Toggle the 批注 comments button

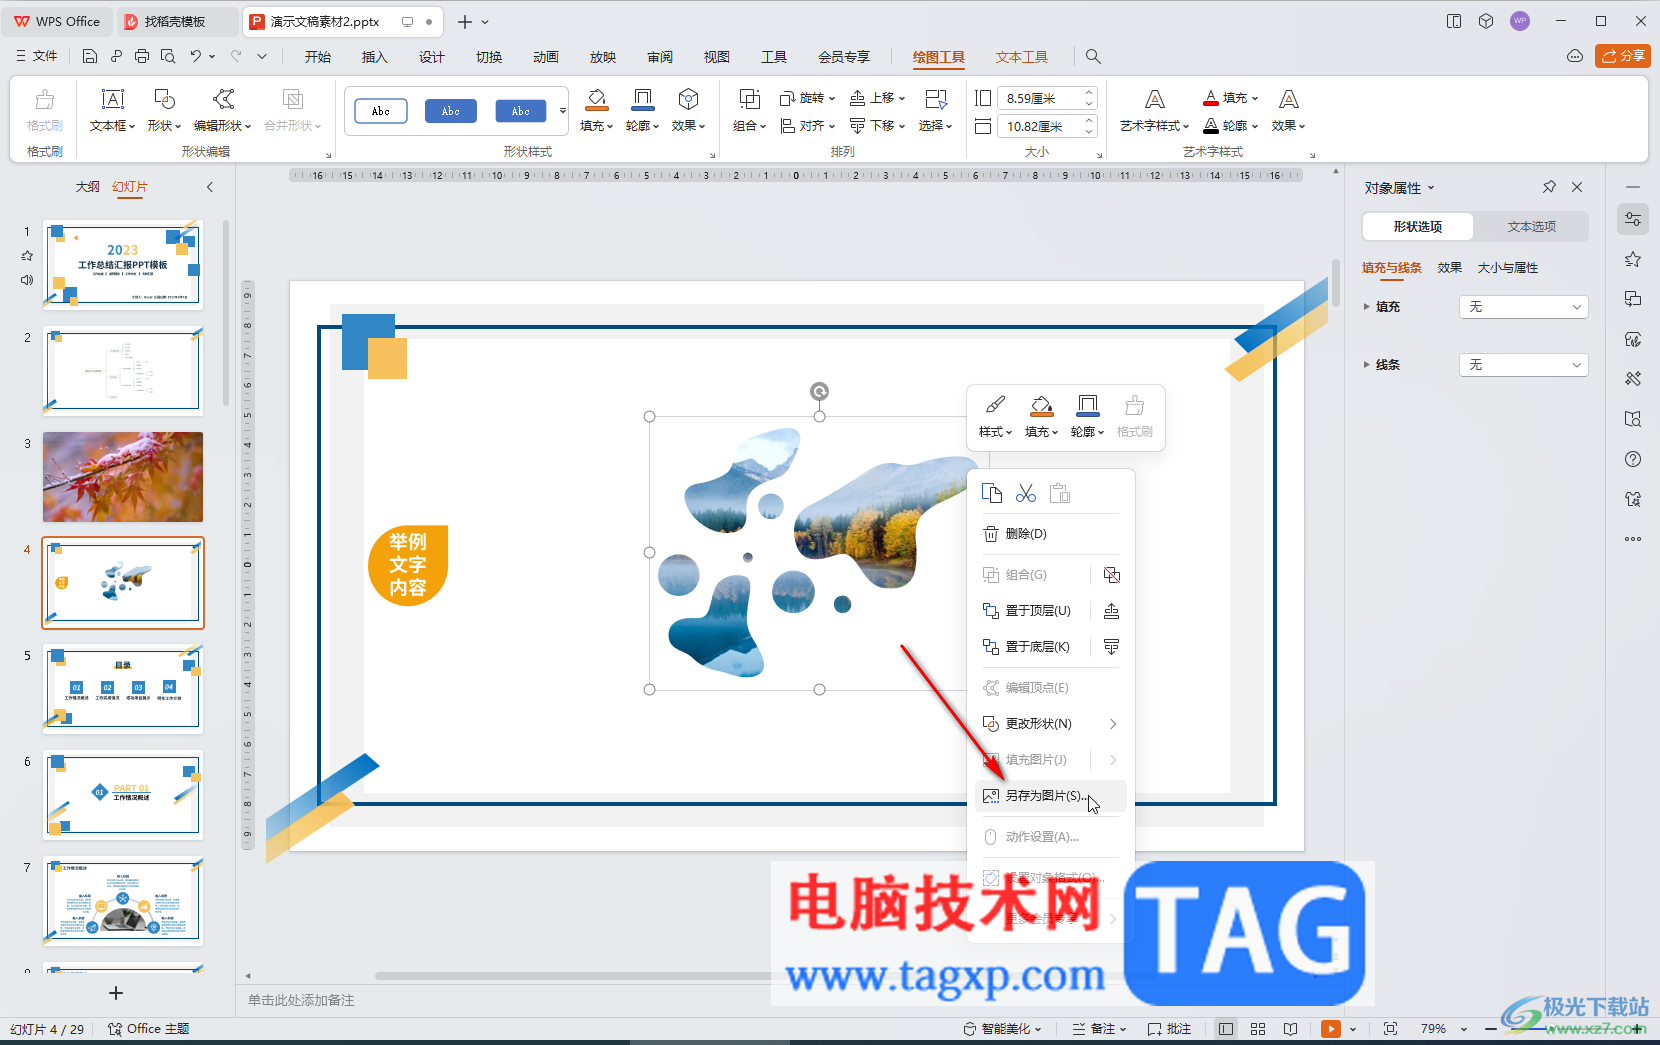coord(1169,1028)
